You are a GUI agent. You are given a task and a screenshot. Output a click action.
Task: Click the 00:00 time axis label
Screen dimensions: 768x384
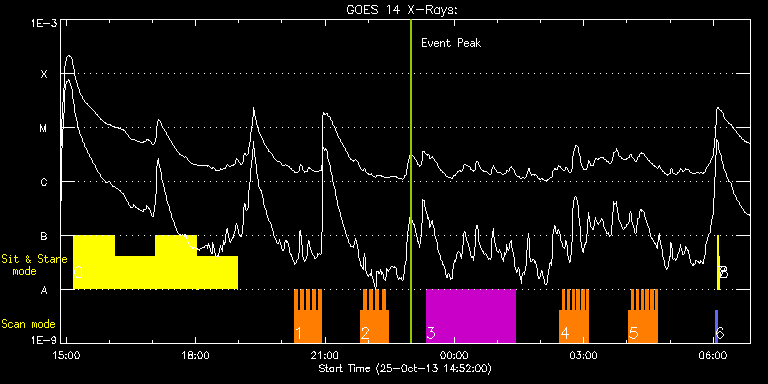(x=454, y=354)
